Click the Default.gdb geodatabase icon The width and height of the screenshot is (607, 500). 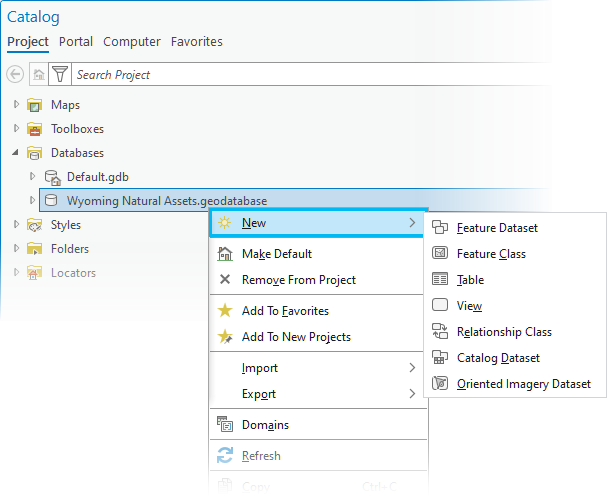[x=52, y=177]
